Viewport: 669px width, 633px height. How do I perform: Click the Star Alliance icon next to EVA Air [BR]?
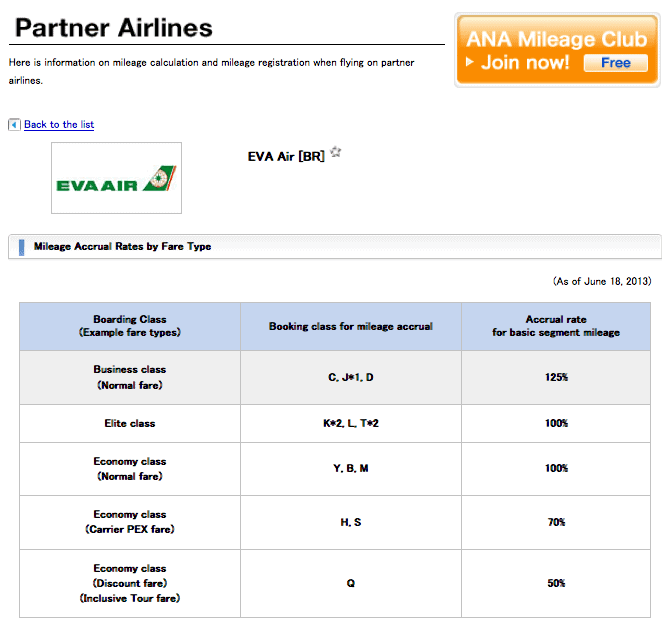click(336, 152)
